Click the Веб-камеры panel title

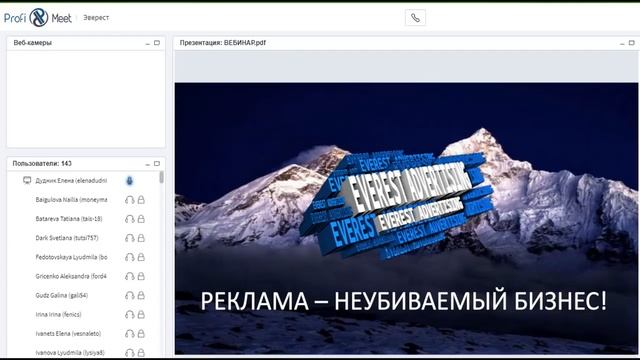tap(33, 43)
